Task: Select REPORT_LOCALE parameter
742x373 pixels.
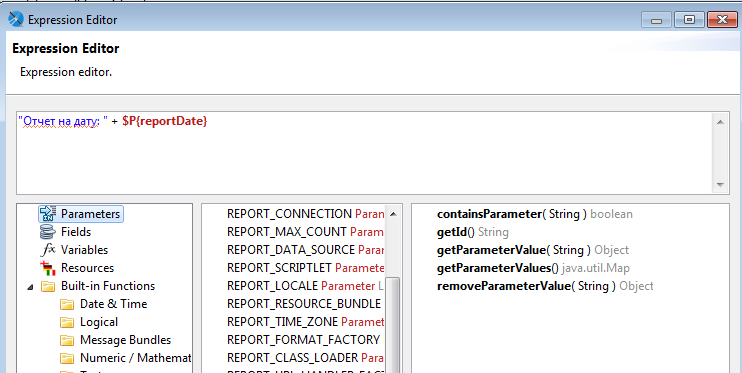Action: [305, 286]
